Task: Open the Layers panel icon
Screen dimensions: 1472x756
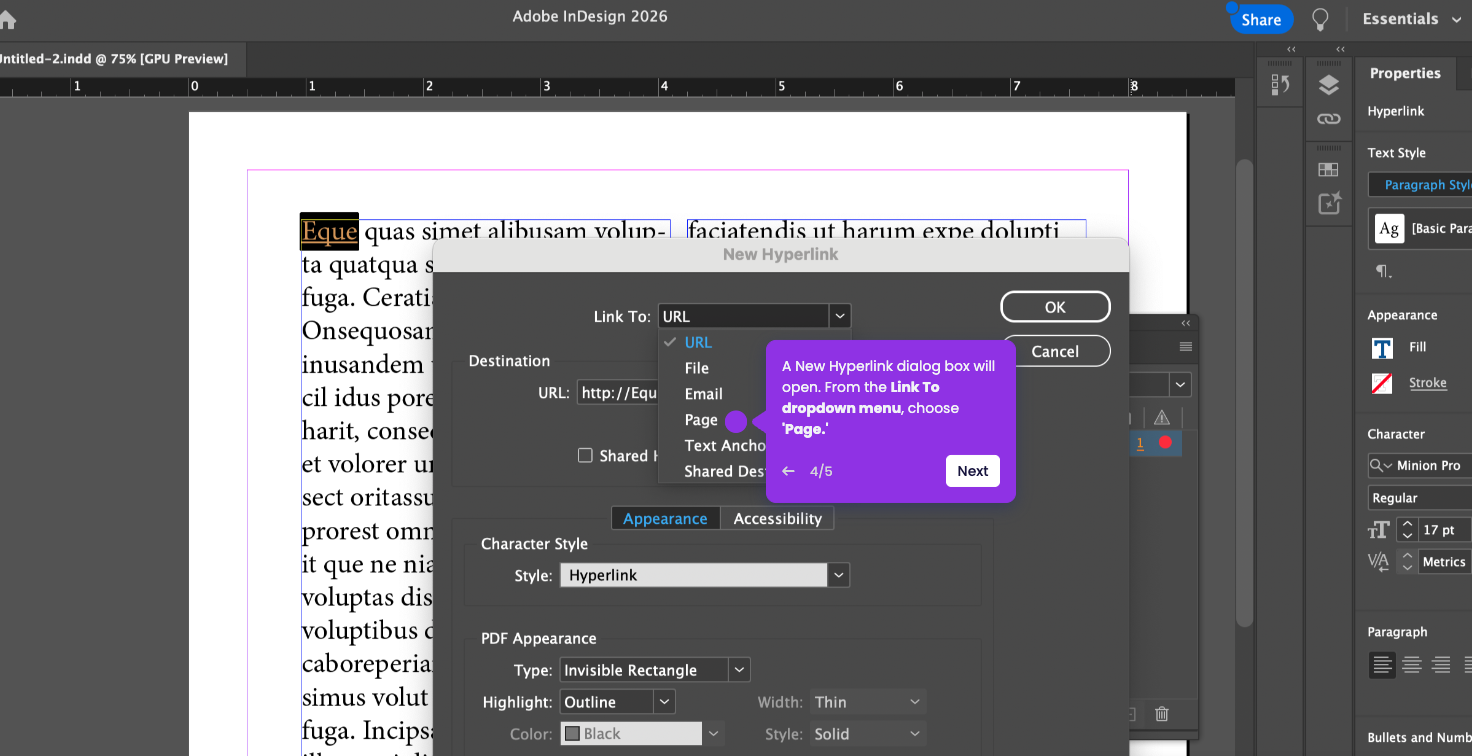Action: [x=1328, y=86]
